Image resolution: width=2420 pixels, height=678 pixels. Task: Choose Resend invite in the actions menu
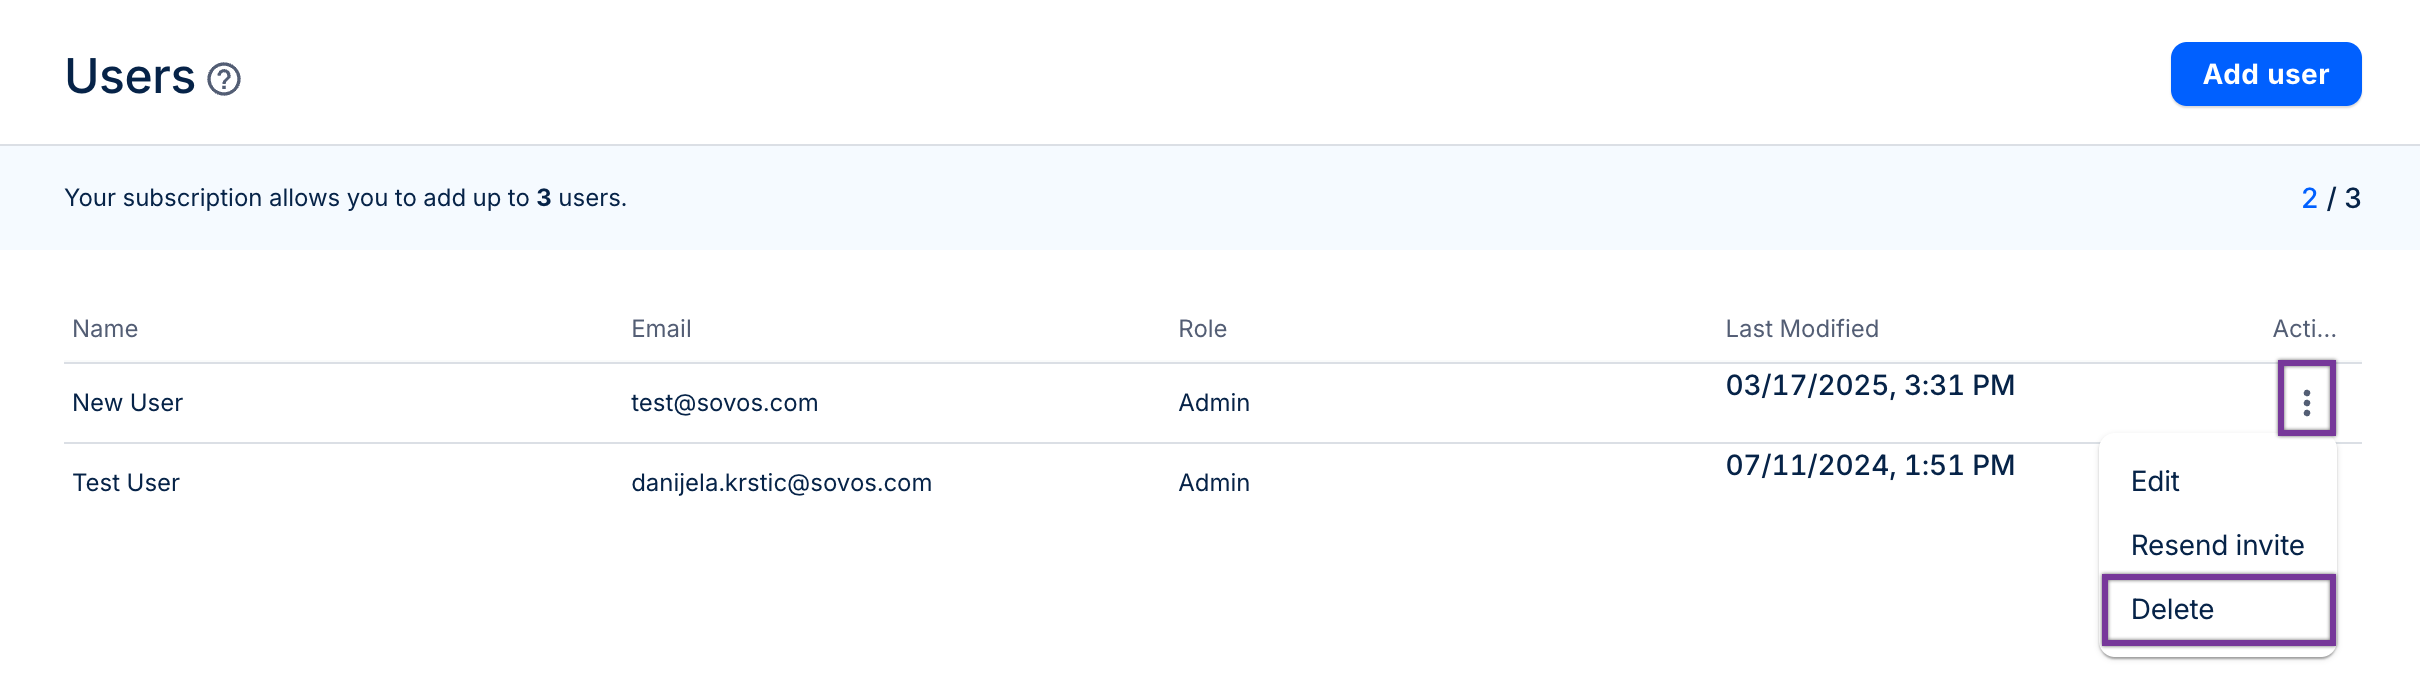2217,545
